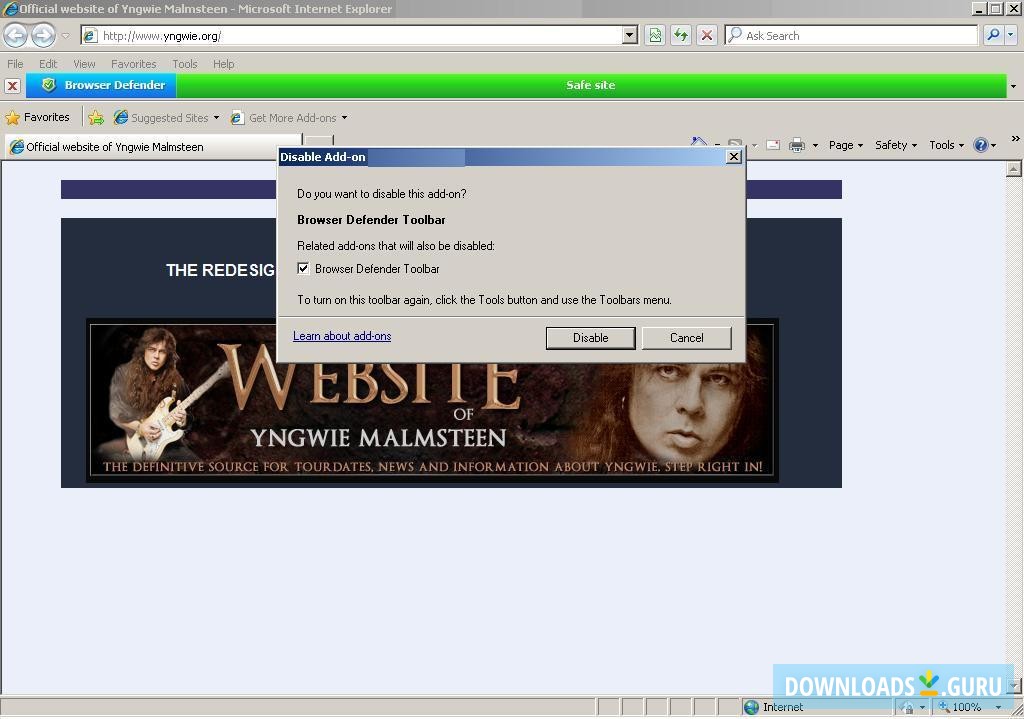Open the Edit menu

pyautogui.click(x=48, y=64)
